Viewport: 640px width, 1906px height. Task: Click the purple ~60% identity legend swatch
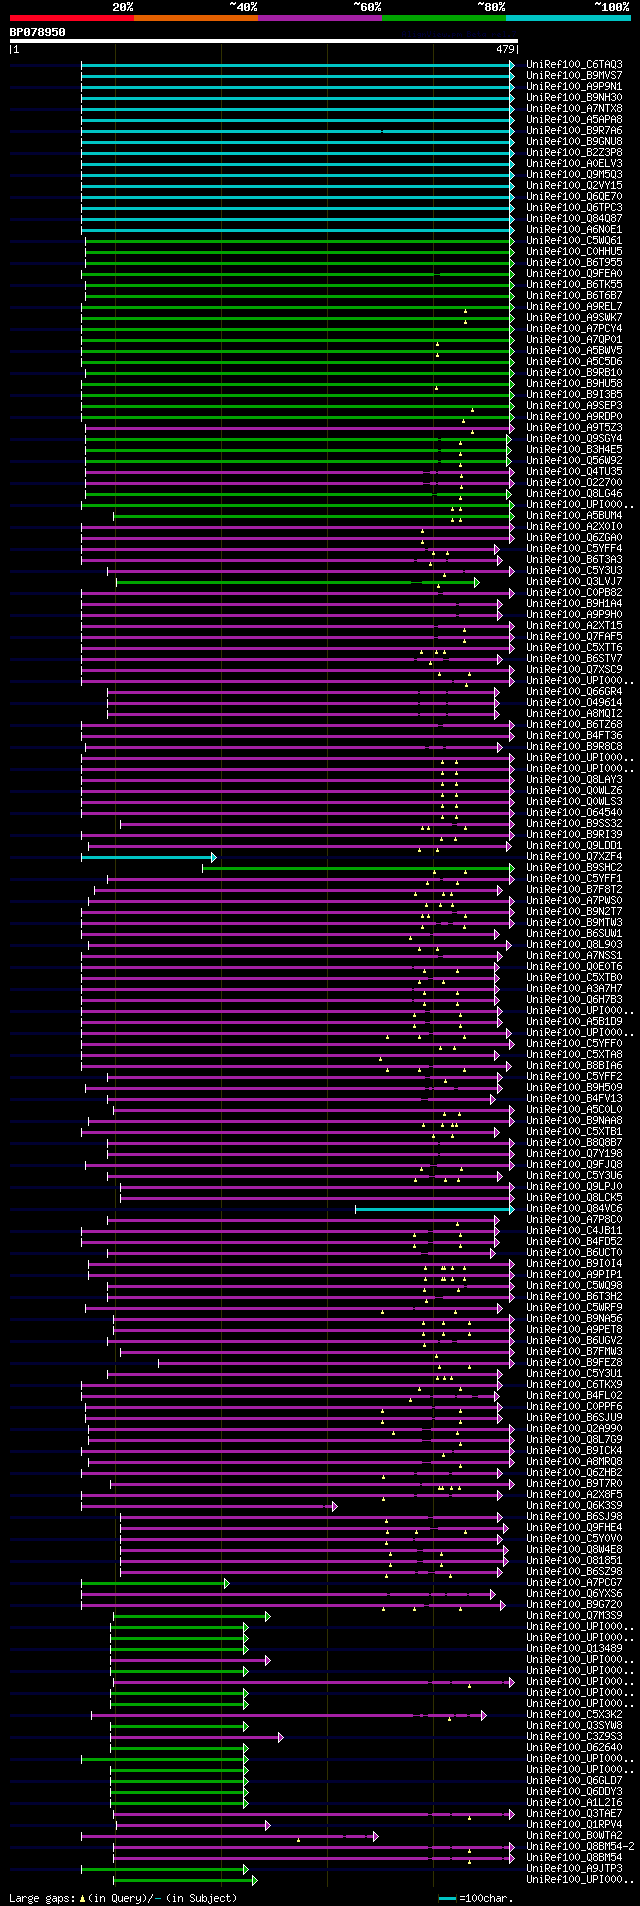point(320,18)
